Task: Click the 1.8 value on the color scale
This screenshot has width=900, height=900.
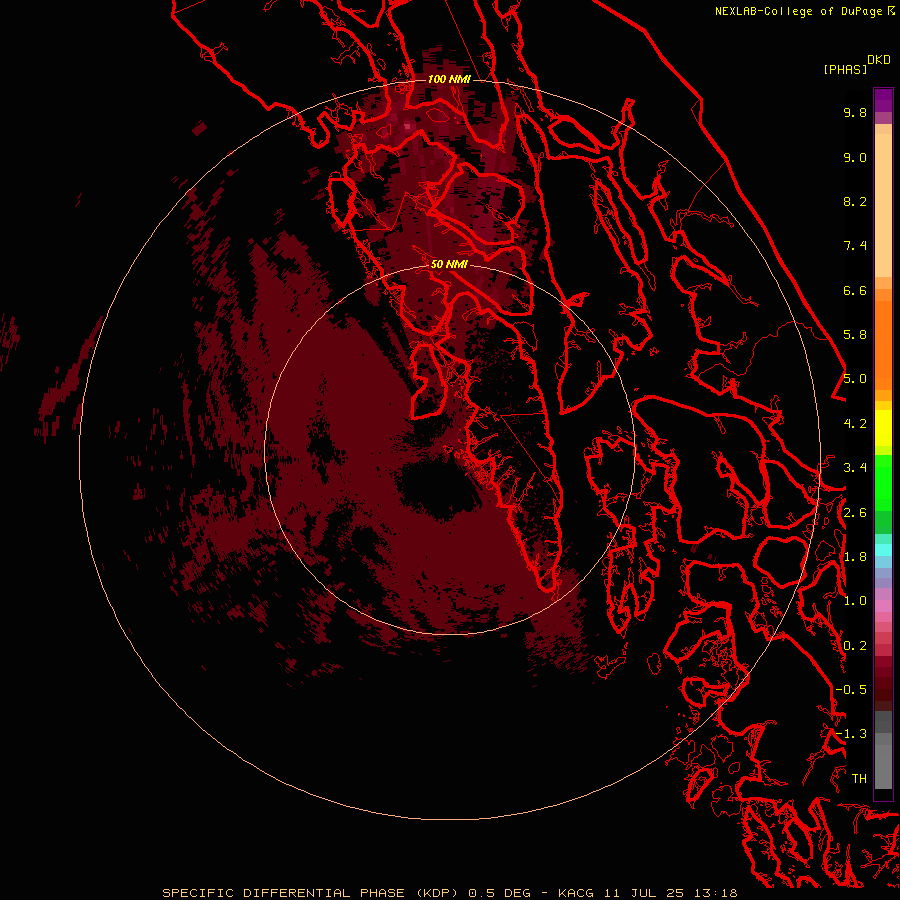Action: point(855,557)
